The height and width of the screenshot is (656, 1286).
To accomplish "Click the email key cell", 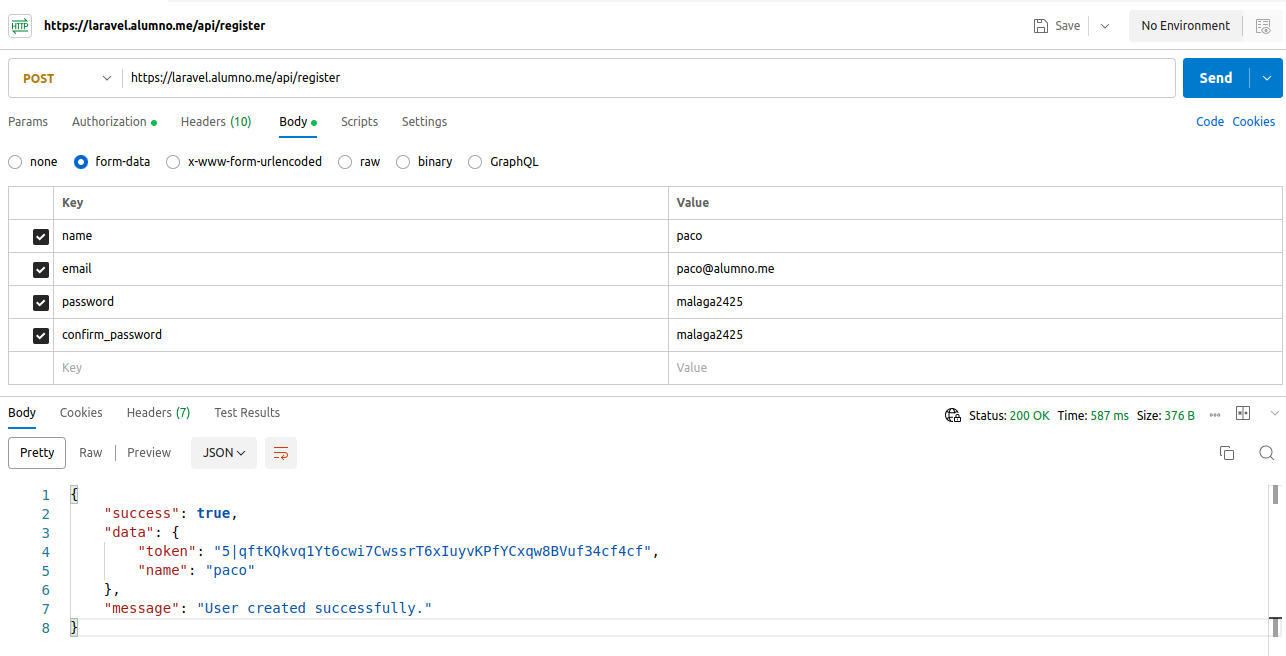I will tap(360, 269).
